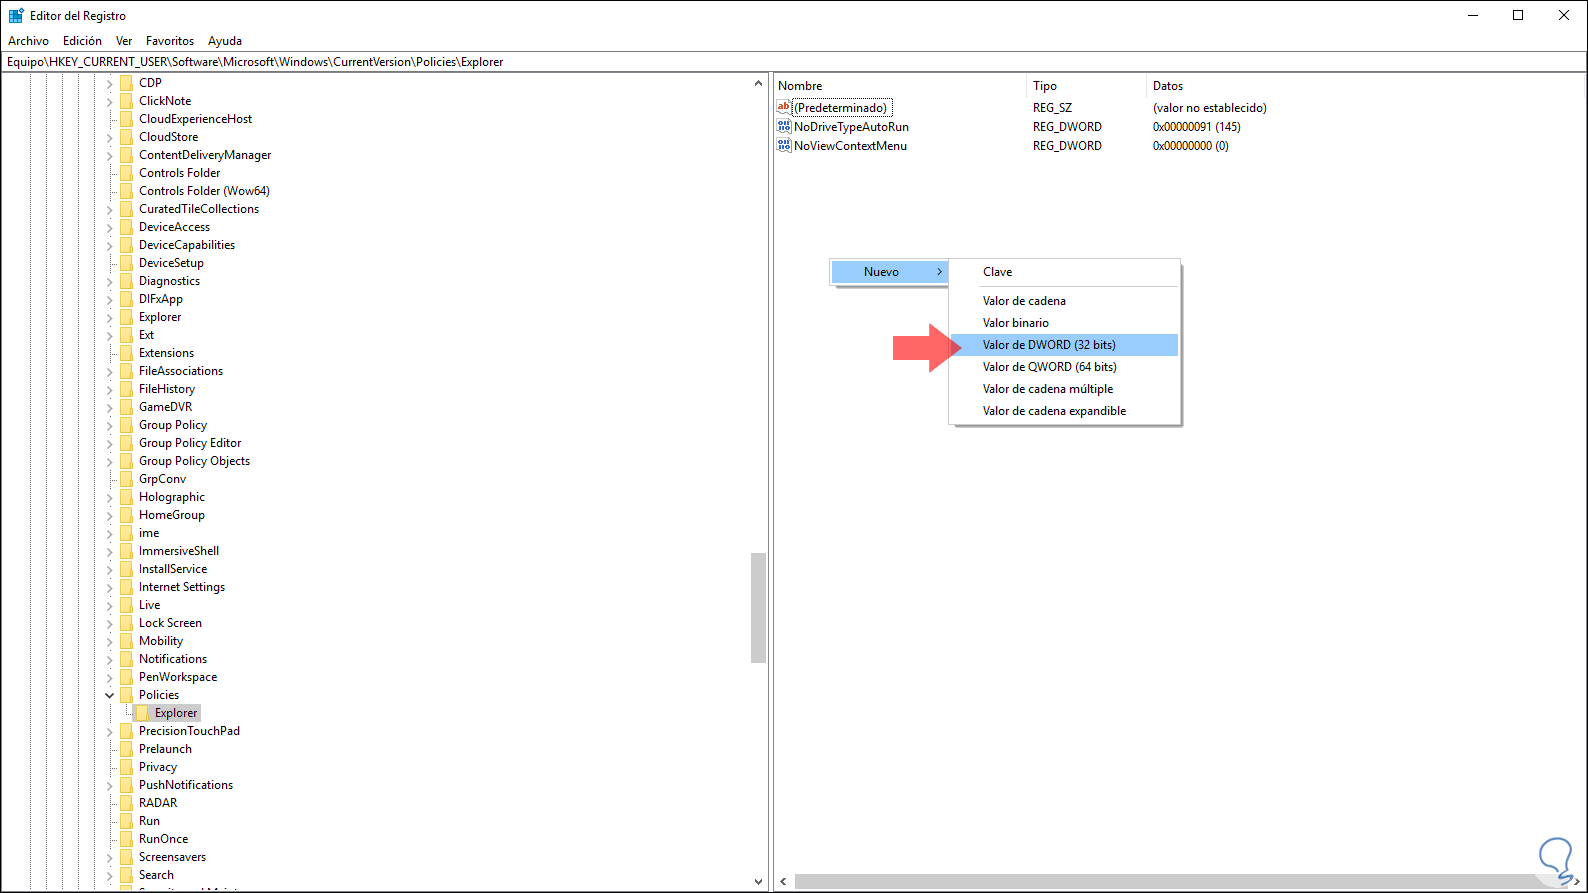Click the HomeGroup folder icon

click(126, 515)
